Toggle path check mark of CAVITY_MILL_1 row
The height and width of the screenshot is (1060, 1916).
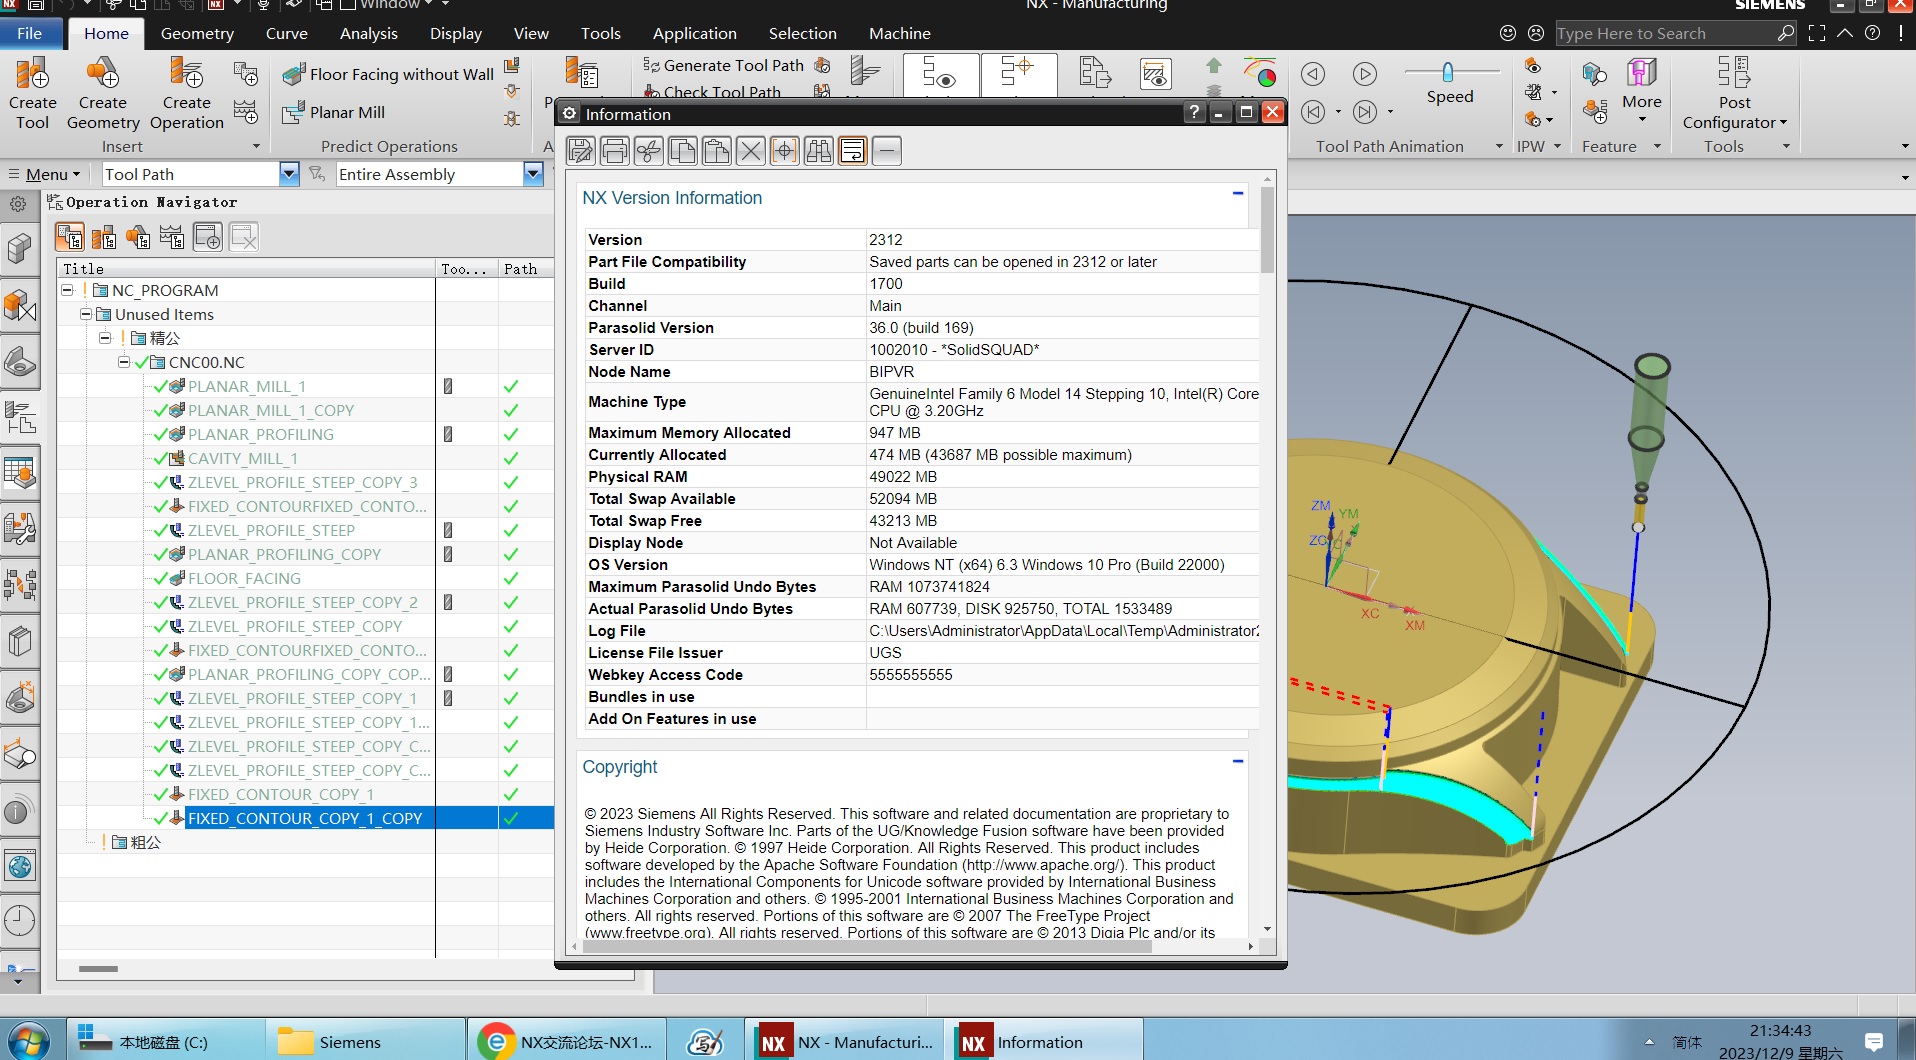(x=511, y=458)
